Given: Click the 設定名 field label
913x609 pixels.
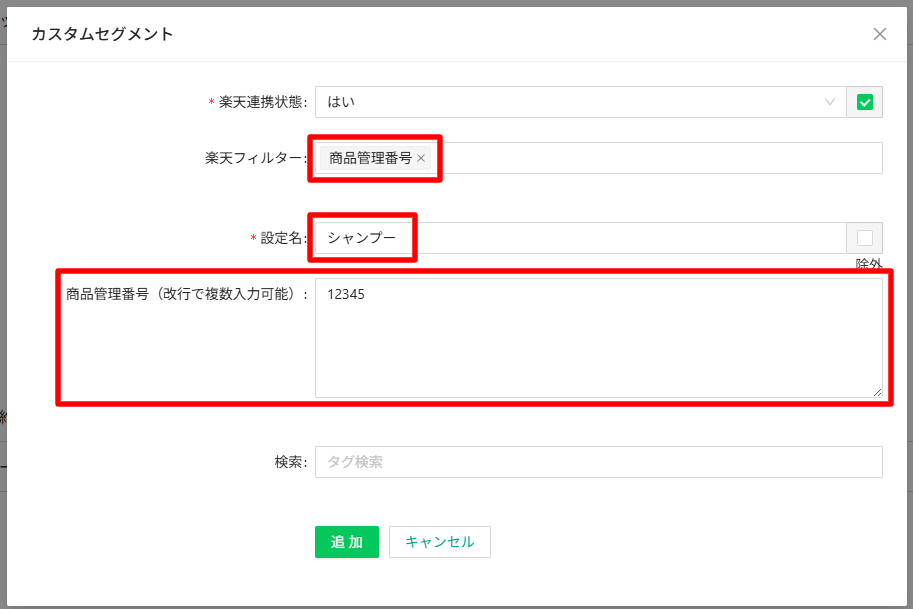Looking at the screenshot, I should [x=282, y=238].
